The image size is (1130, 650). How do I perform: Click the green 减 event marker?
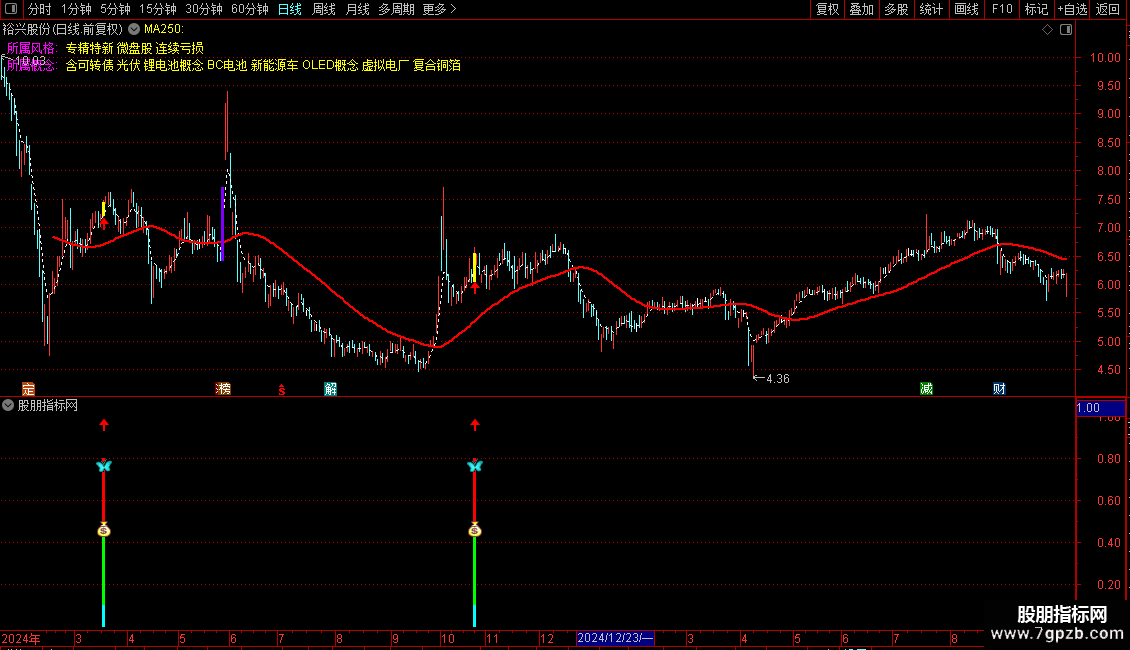tap(927, 389)
